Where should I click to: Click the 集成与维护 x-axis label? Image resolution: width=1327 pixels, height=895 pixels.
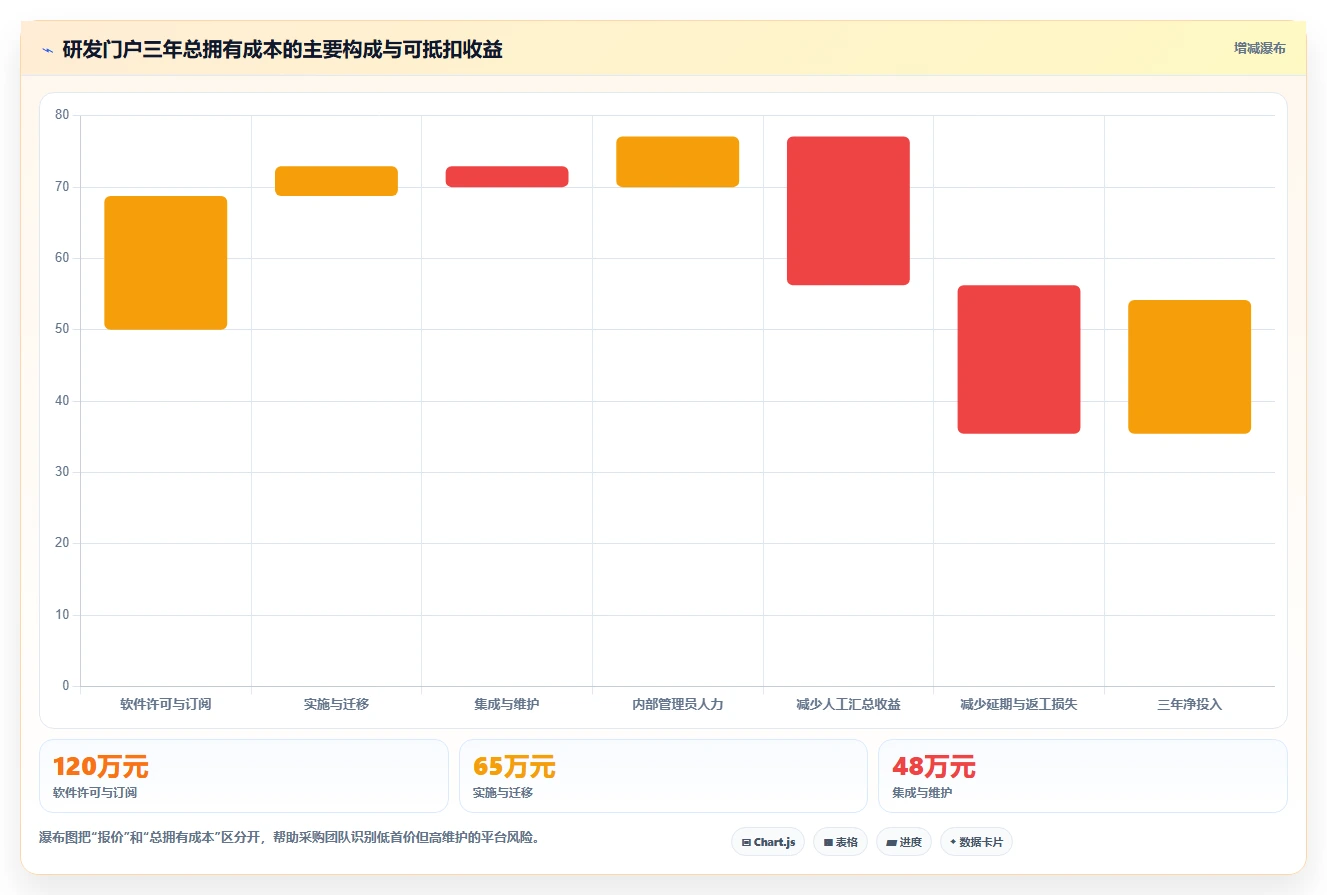tap(507, 704)
